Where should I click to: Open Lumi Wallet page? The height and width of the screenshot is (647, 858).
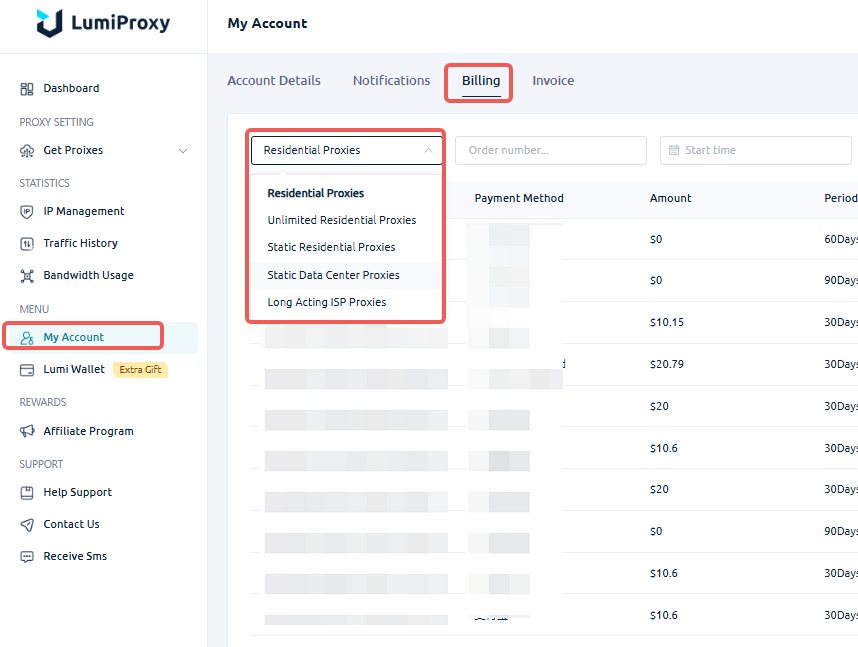pos(74,369)
